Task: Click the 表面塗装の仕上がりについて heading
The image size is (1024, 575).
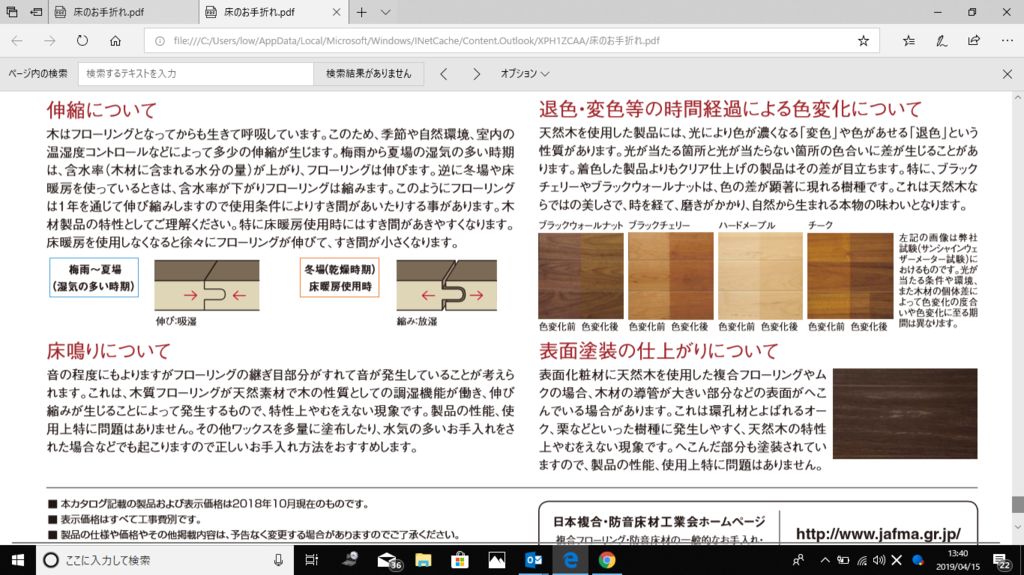Action: click(x=658, y=350)
